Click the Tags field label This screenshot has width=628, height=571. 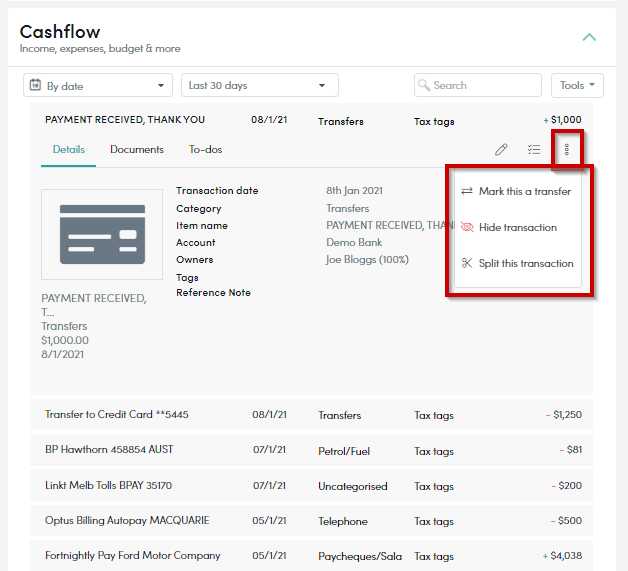coord(187,278)
